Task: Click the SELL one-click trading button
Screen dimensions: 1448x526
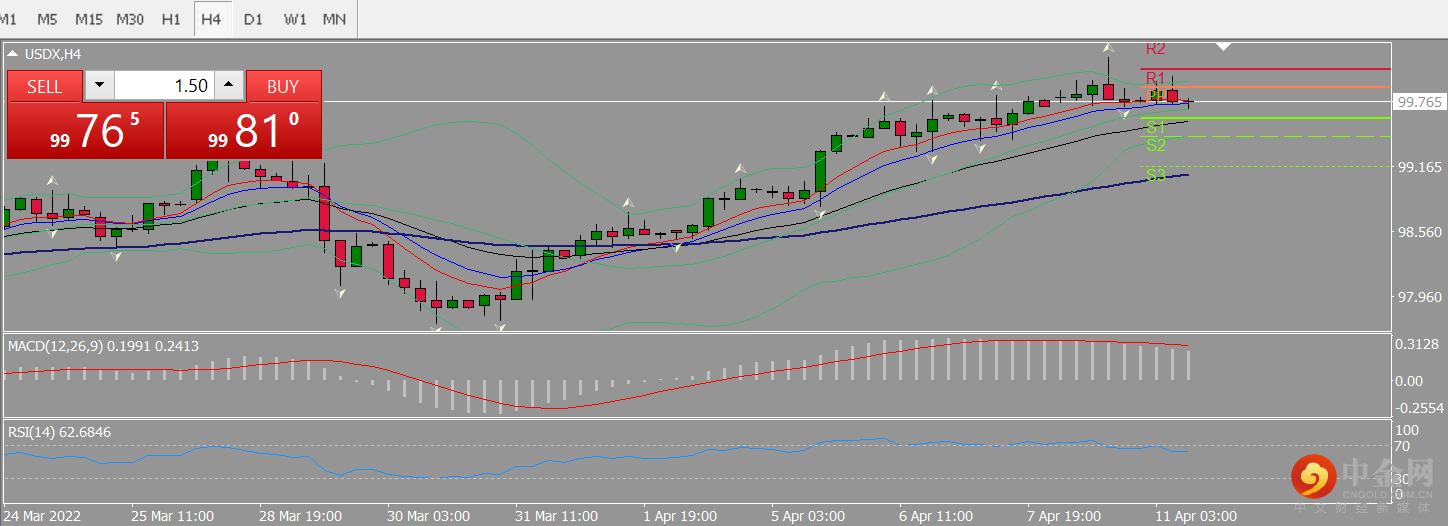Action: [45, 86]
